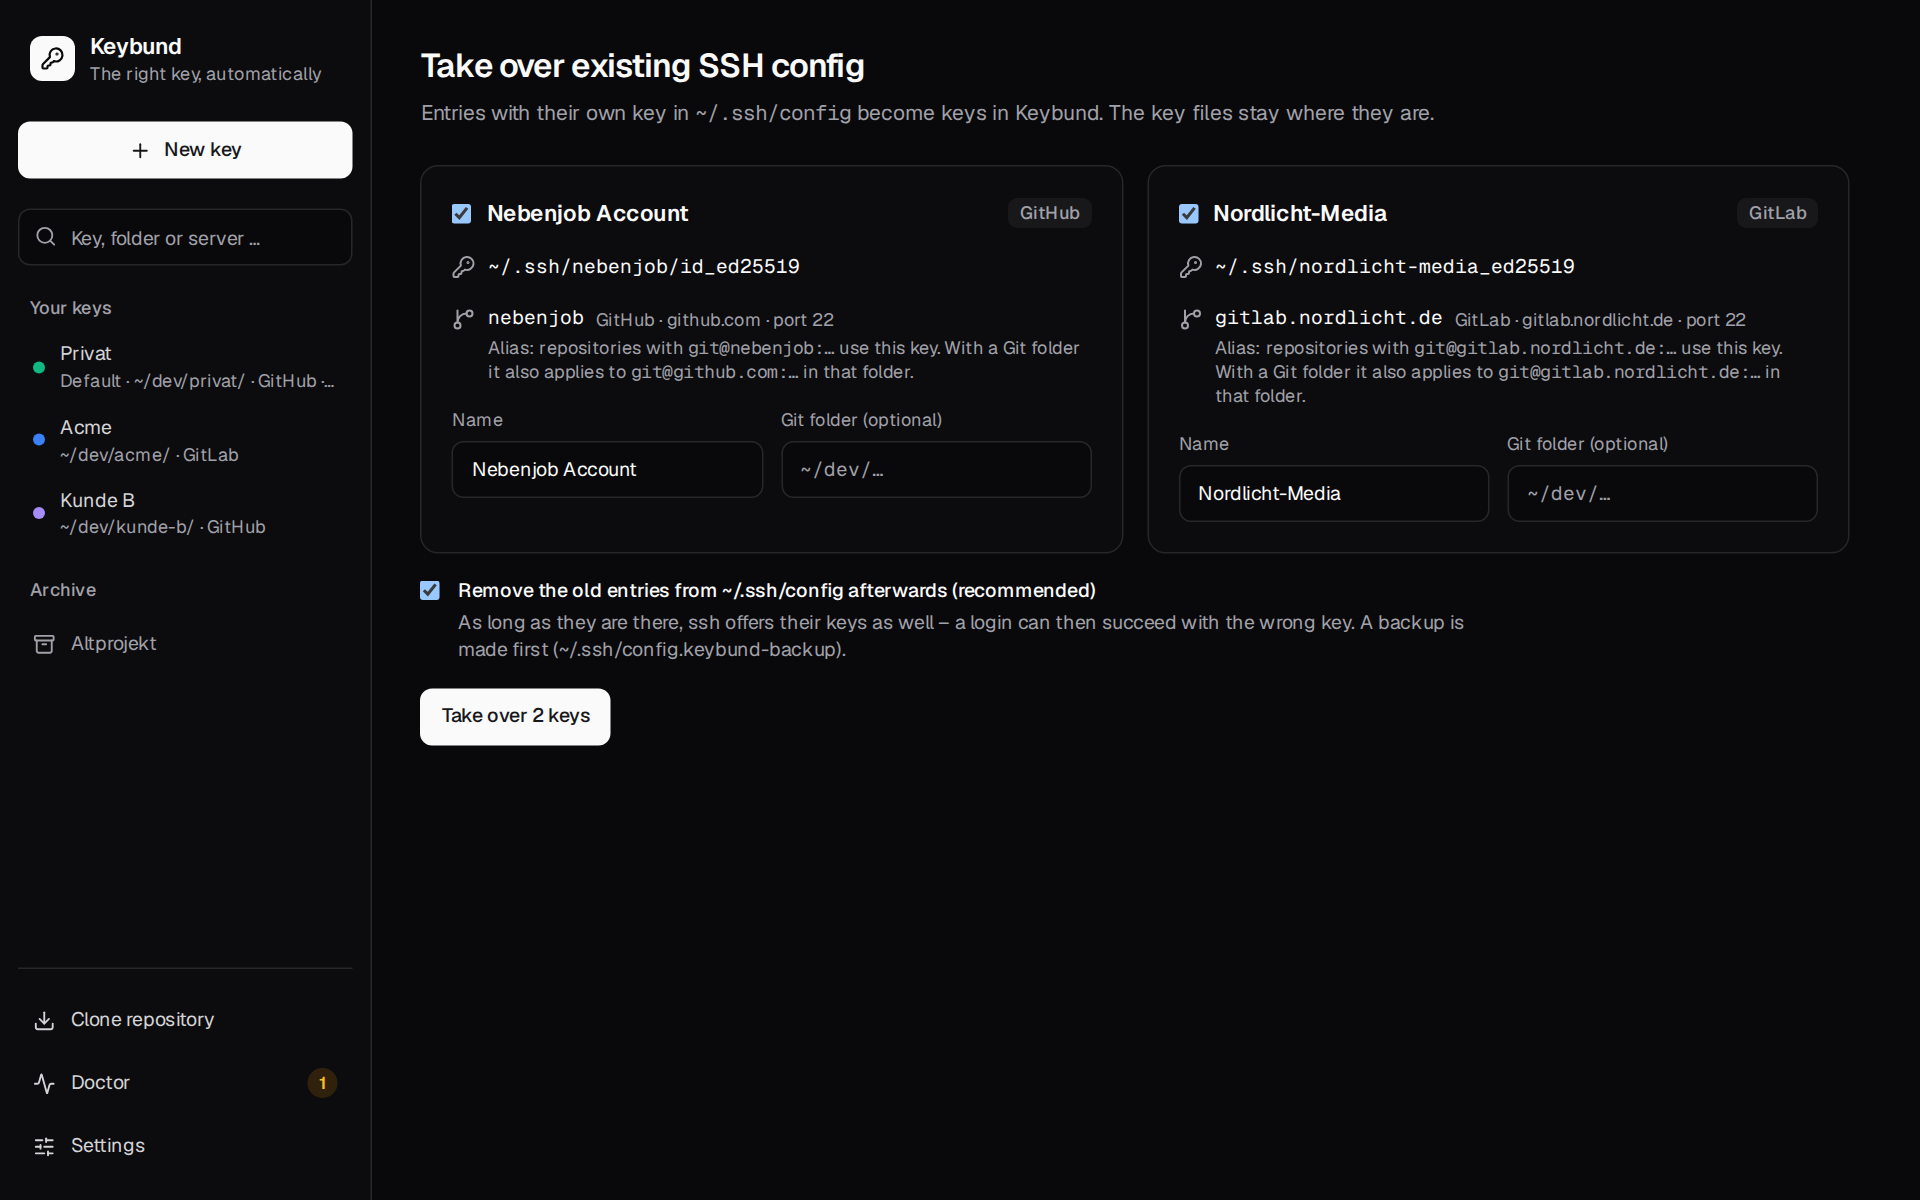This screenshot has width=1920, height=1200.
Task: Focus the Key, folder or server search field
Action: (185, 237)
